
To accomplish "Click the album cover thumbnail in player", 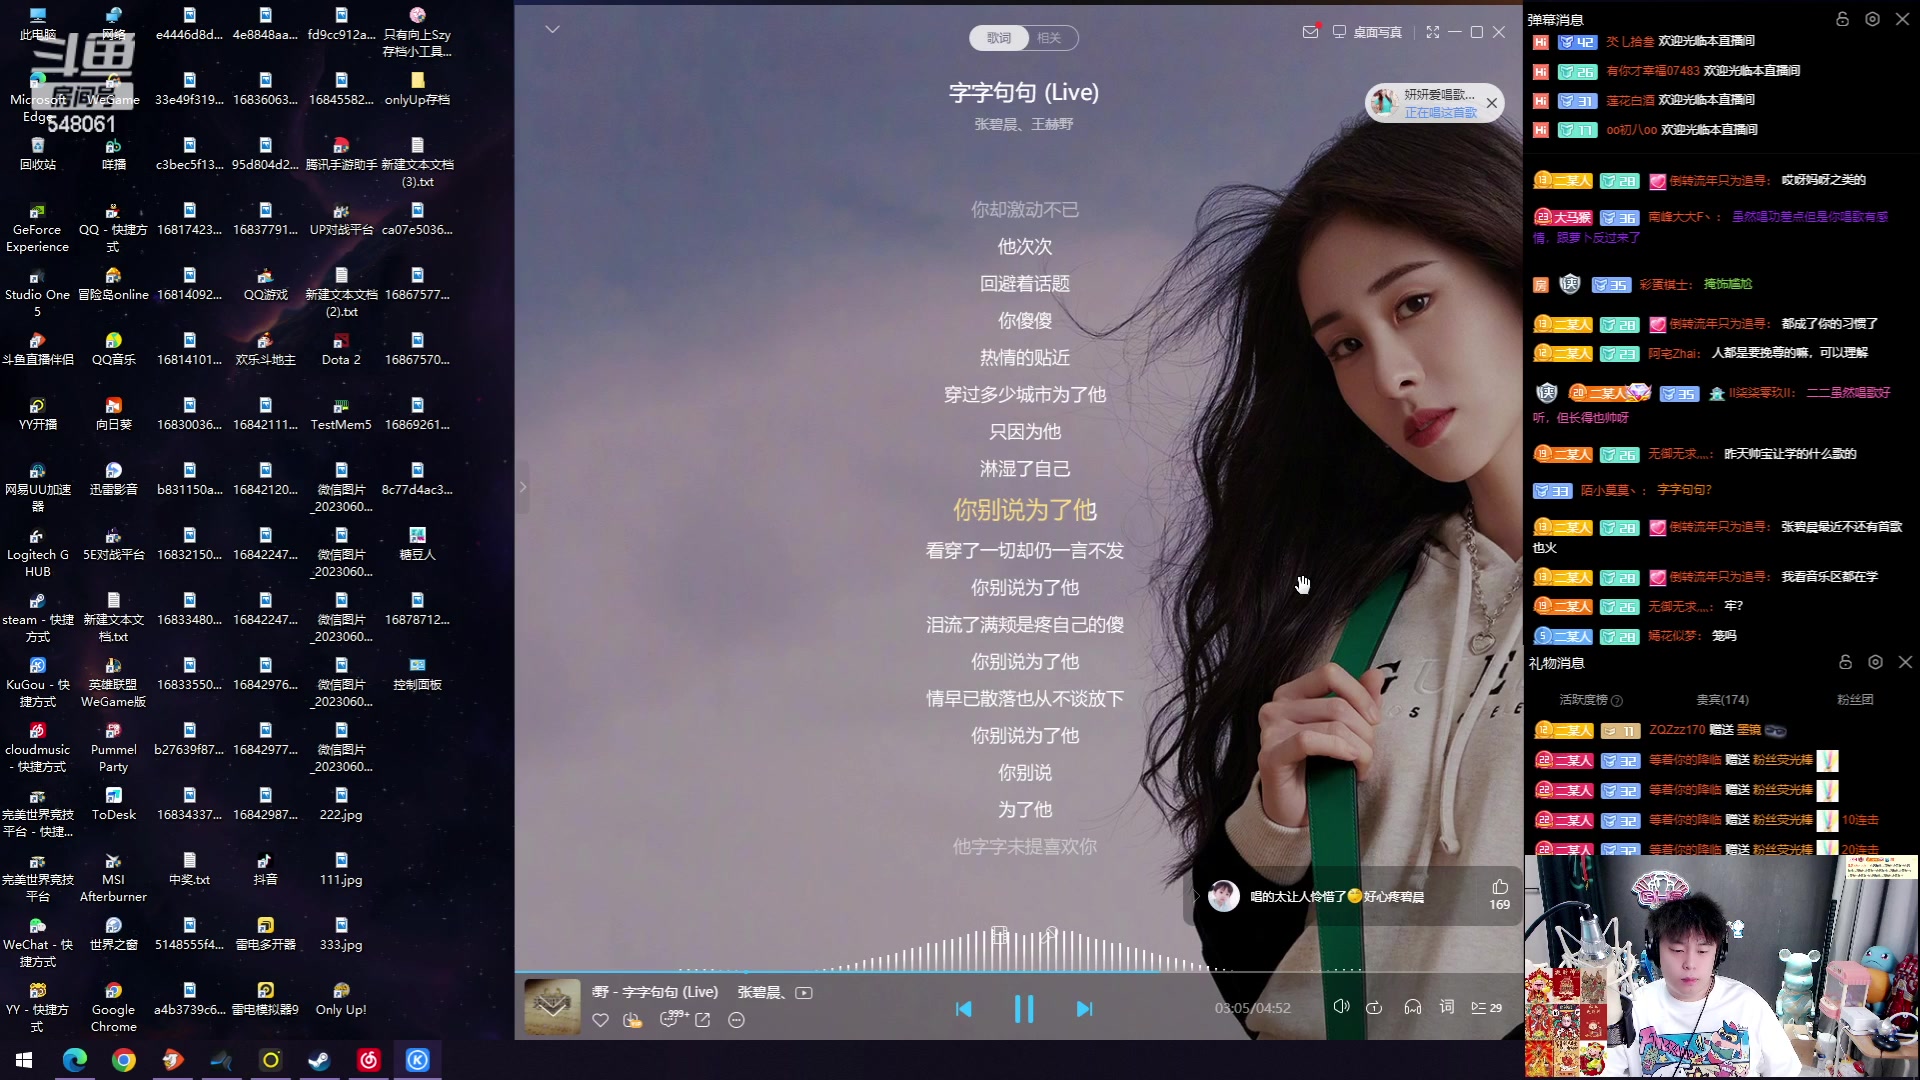I will coord(552,1007).
